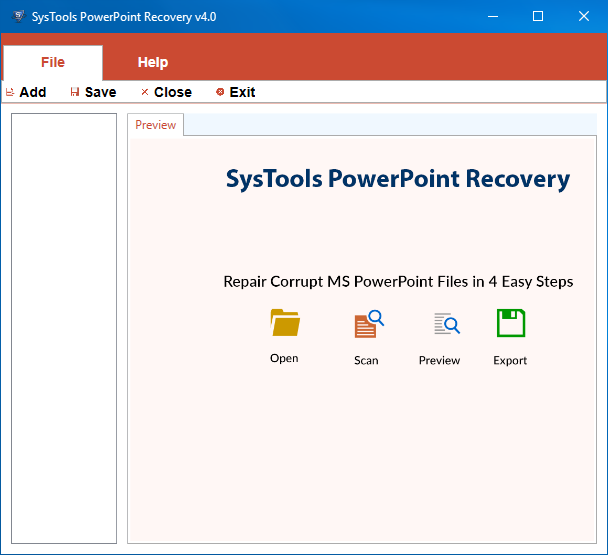608x555 pixels.
Task: Minimize the PowerPoint Recovery window
Action: (x=491, y=16)
